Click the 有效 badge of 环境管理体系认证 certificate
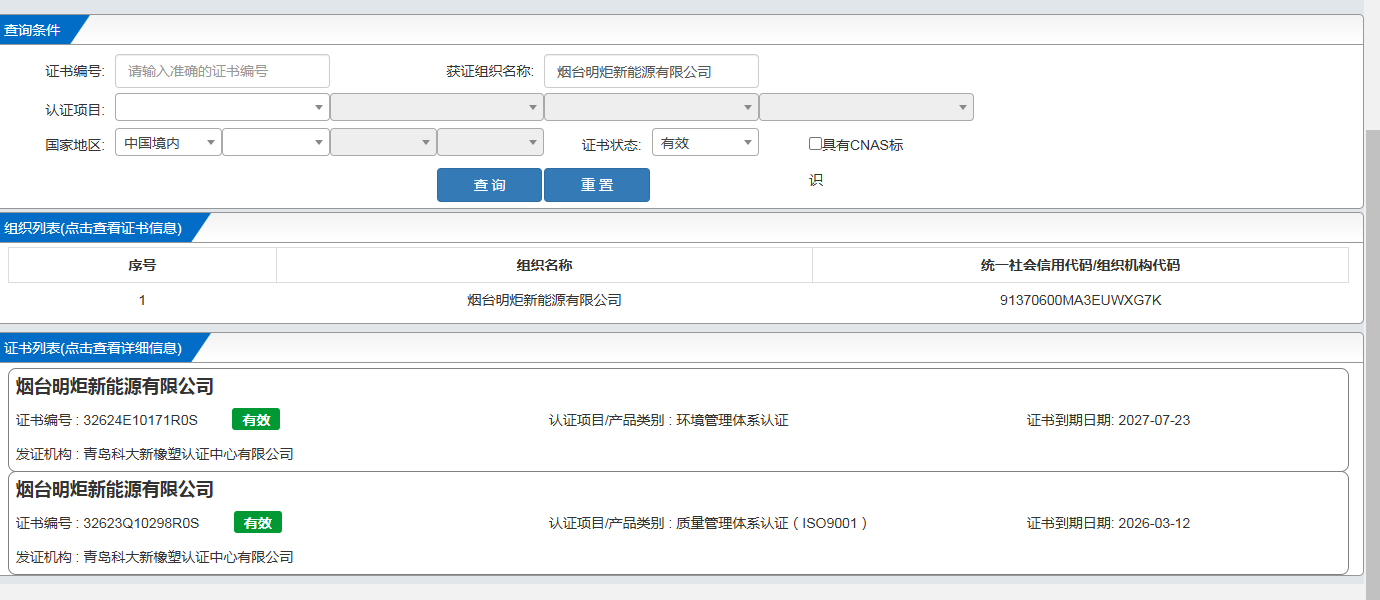1380x600 pixels. click(256, 420)
